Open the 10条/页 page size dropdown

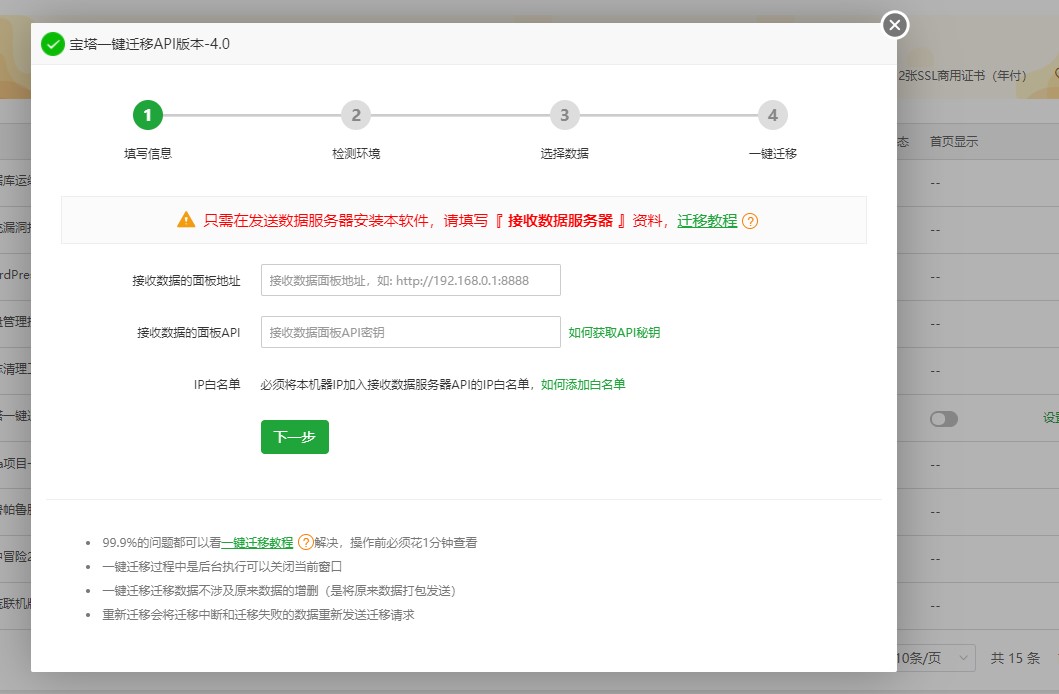tap(934, 658)
